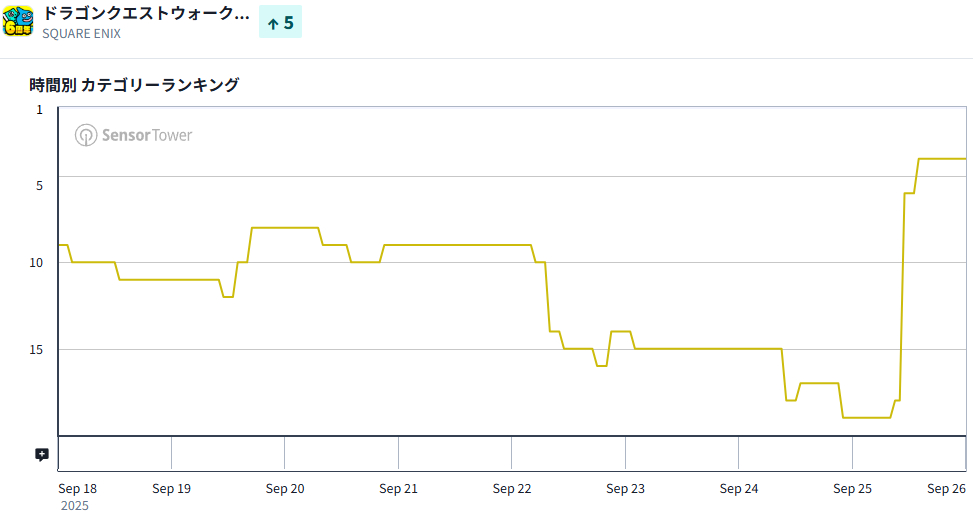The image size is (973, 518).
Task: Click the rank 1 label on y-axis
Action: [x=40, y=109]
